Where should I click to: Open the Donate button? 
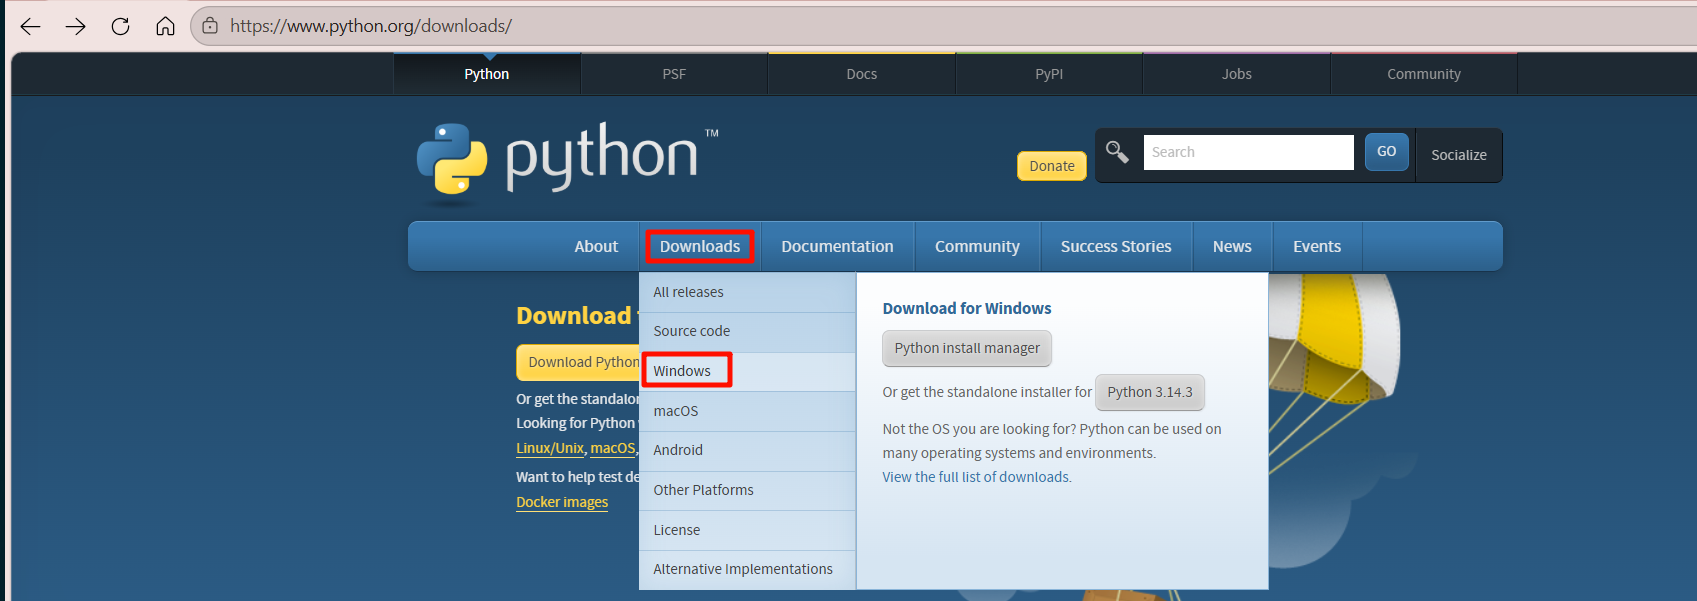[1052, 166]
